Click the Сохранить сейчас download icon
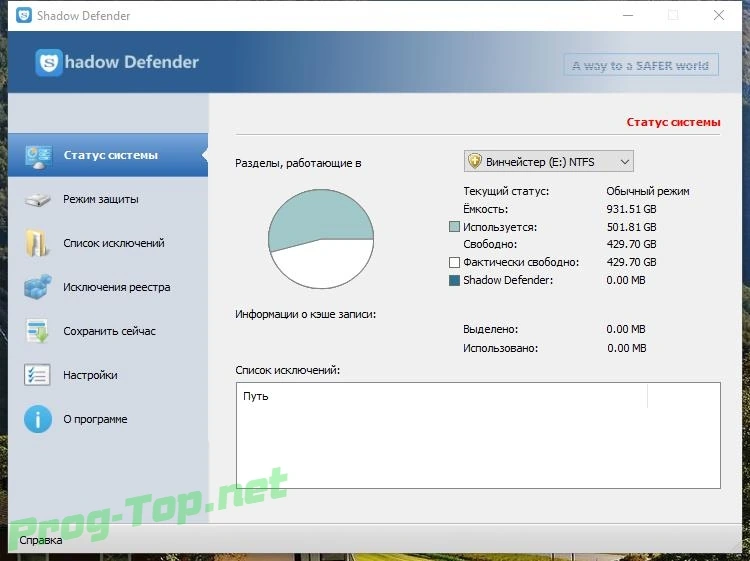 37,331
